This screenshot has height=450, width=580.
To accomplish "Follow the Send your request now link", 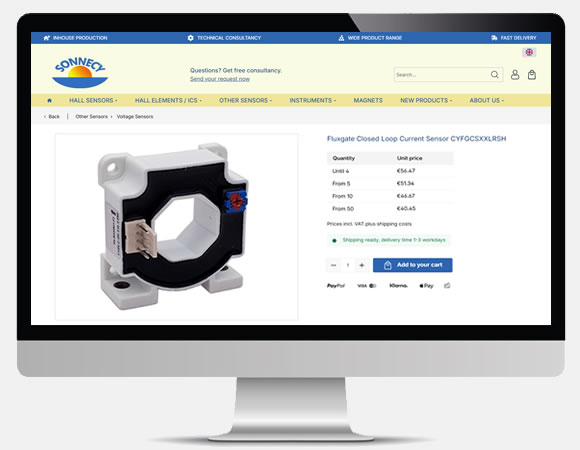I will [x=220, y=79].
